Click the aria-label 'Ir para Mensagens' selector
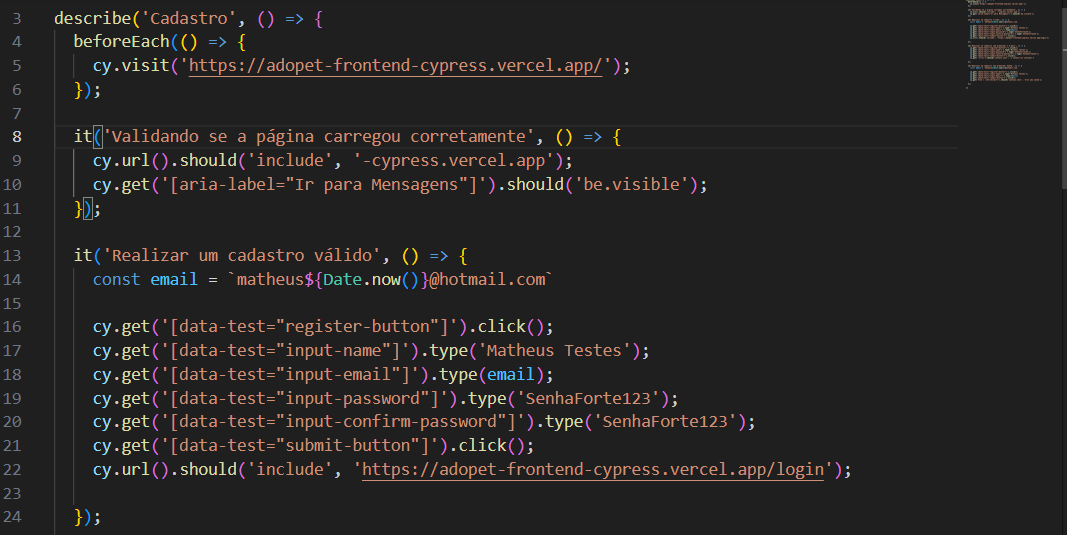The width and height of the screenshot is (1067, 535). (x=323, y=184)
